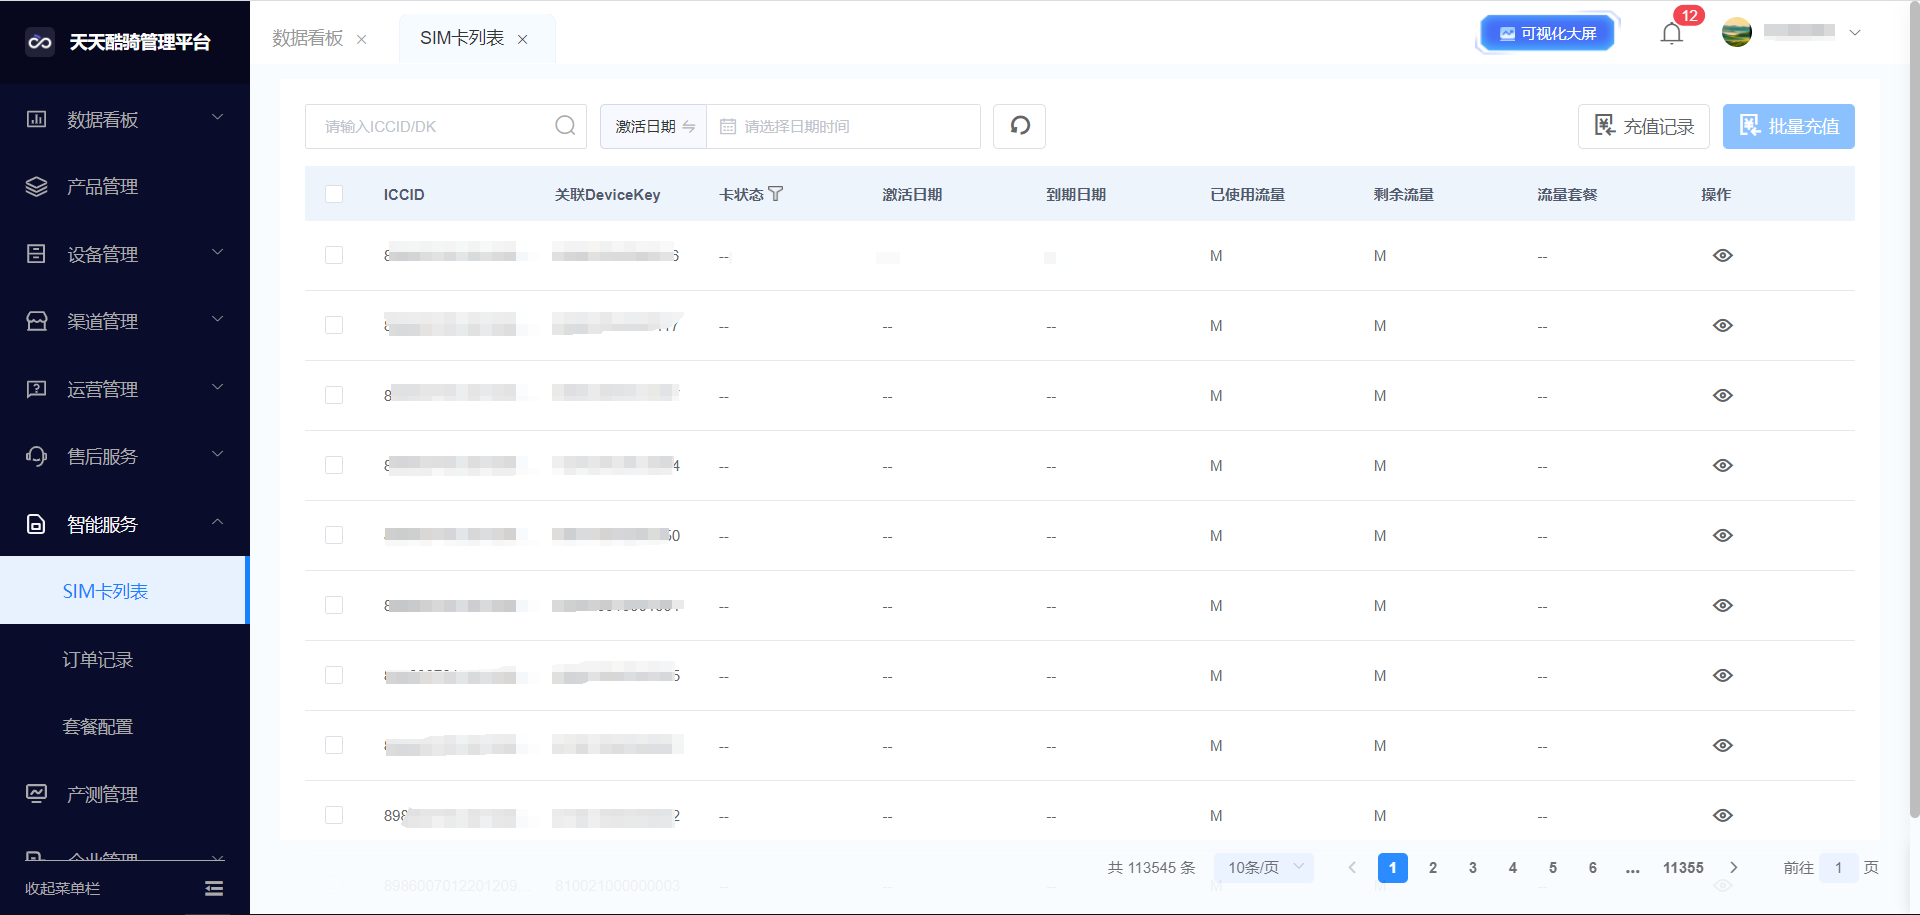The height and width of the screenshot is (915, 1920).
Task: Go to next page arrow in pagination
Action: click(x=1734, y=868)
